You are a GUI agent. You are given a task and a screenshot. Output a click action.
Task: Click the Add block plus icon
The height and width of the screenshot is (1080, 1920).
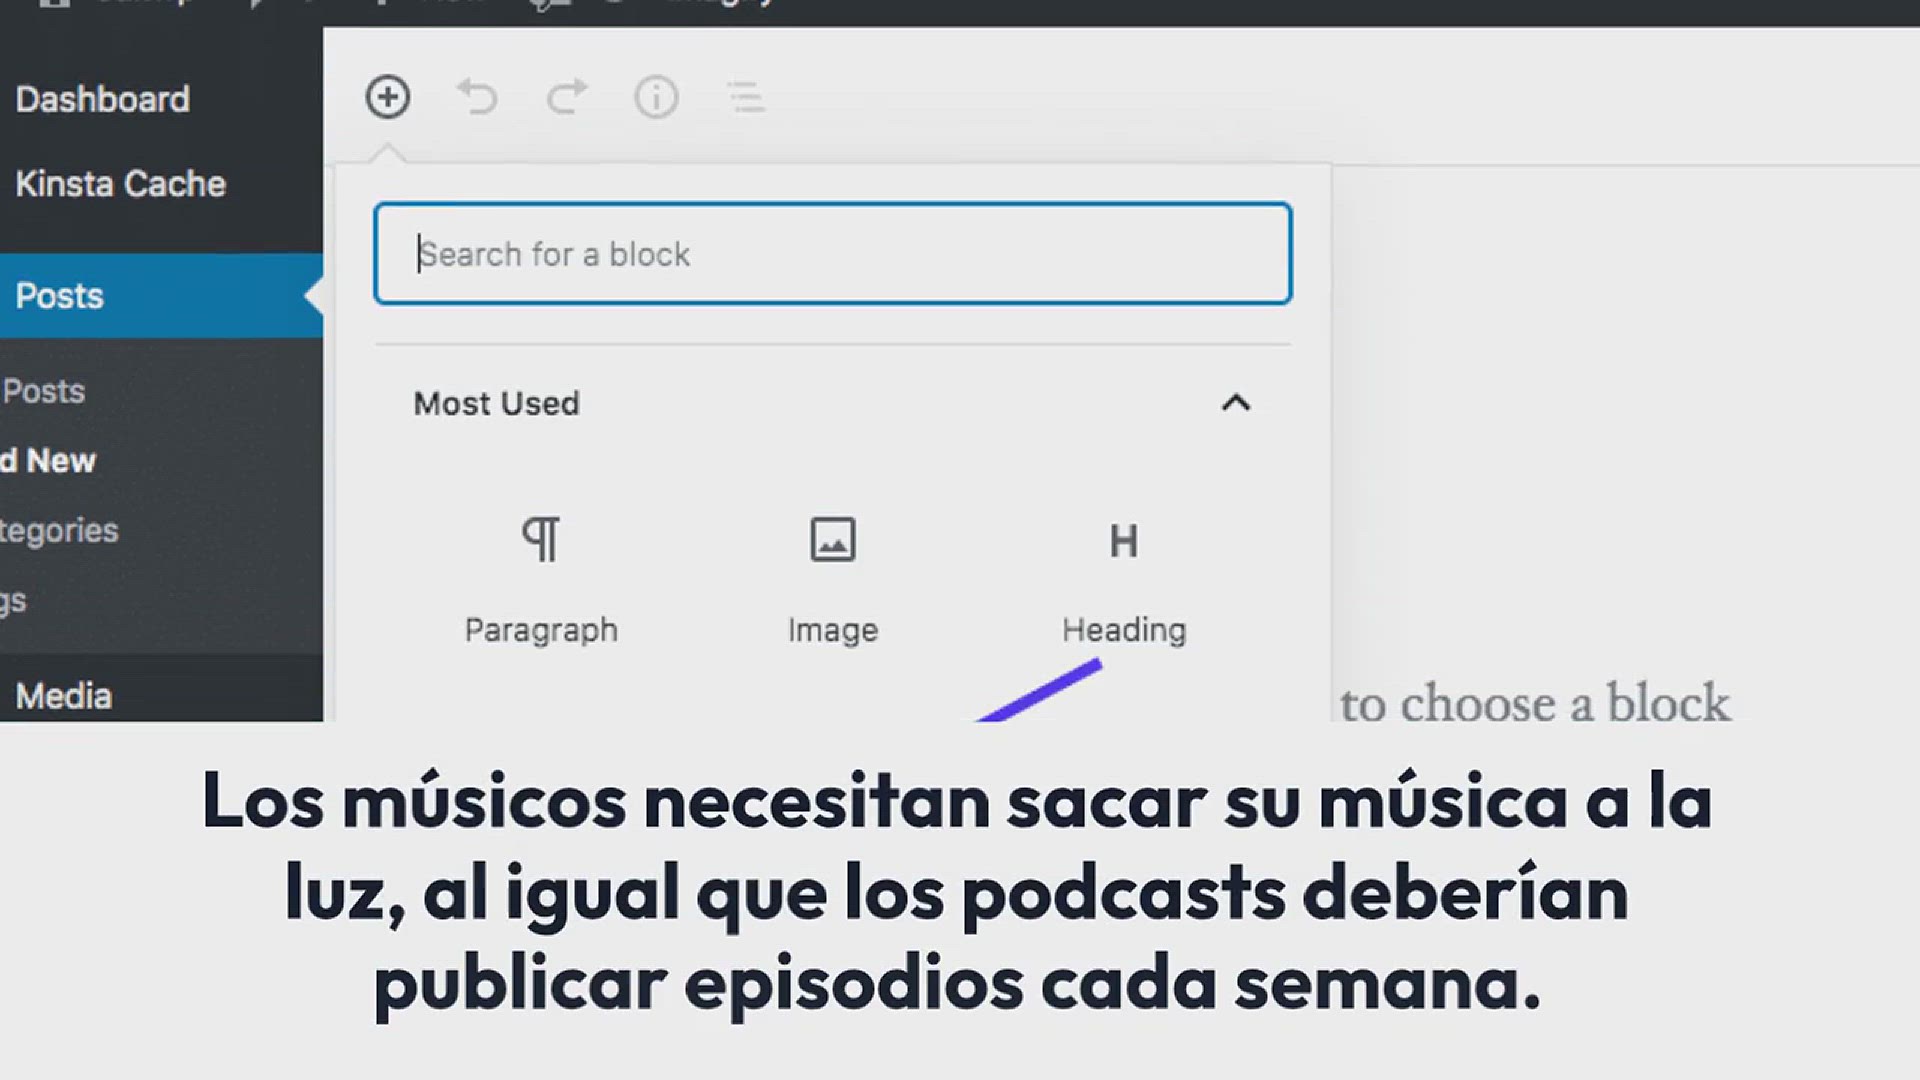pos(388,97)
